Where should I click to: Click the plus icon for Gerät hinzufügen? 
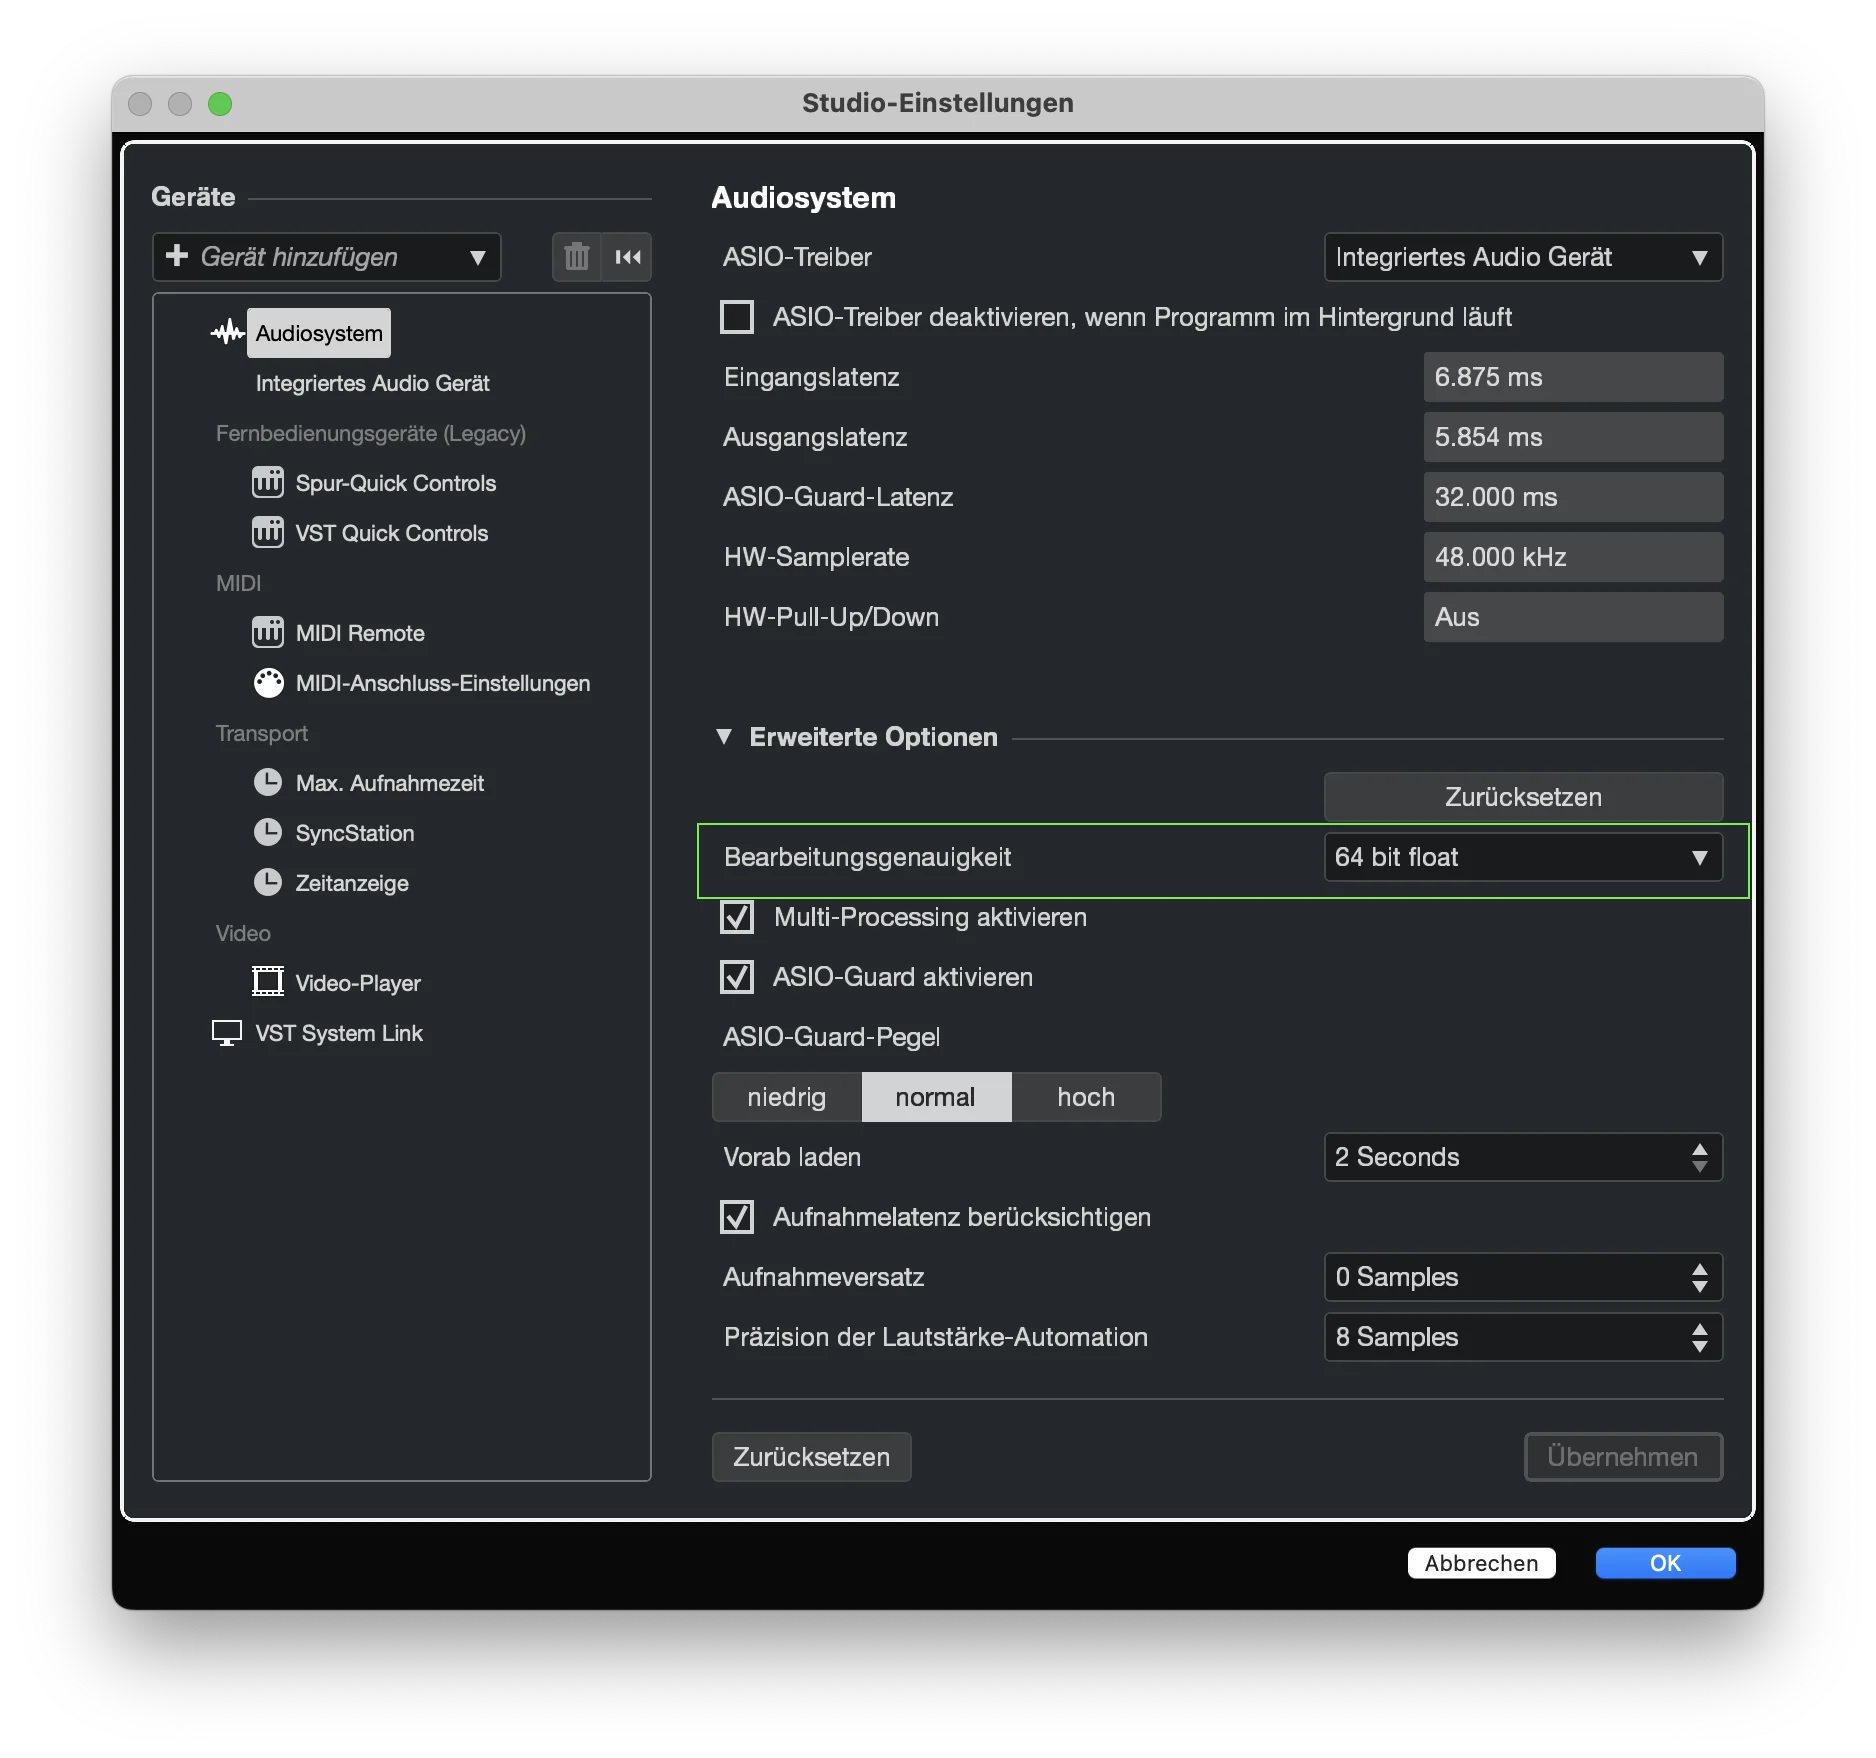pyautogui.click(x=177, y=256)
